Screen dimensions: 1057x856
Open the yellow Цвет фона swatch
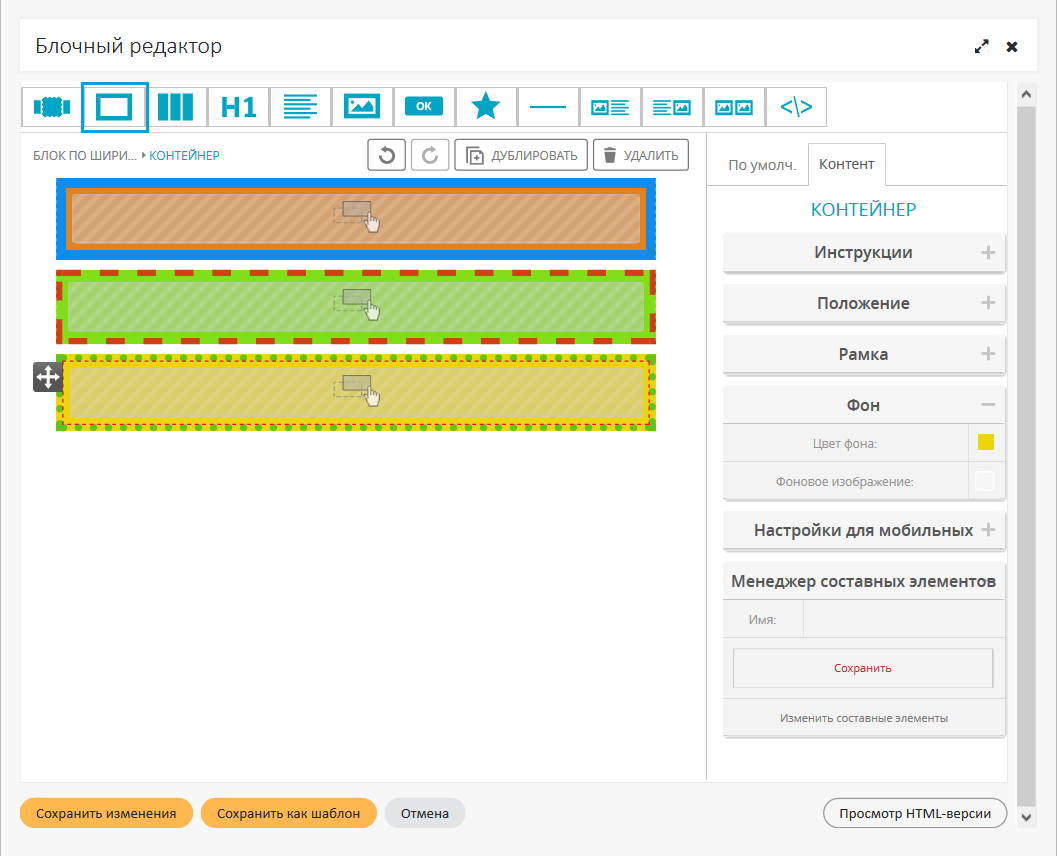[985, 442]
